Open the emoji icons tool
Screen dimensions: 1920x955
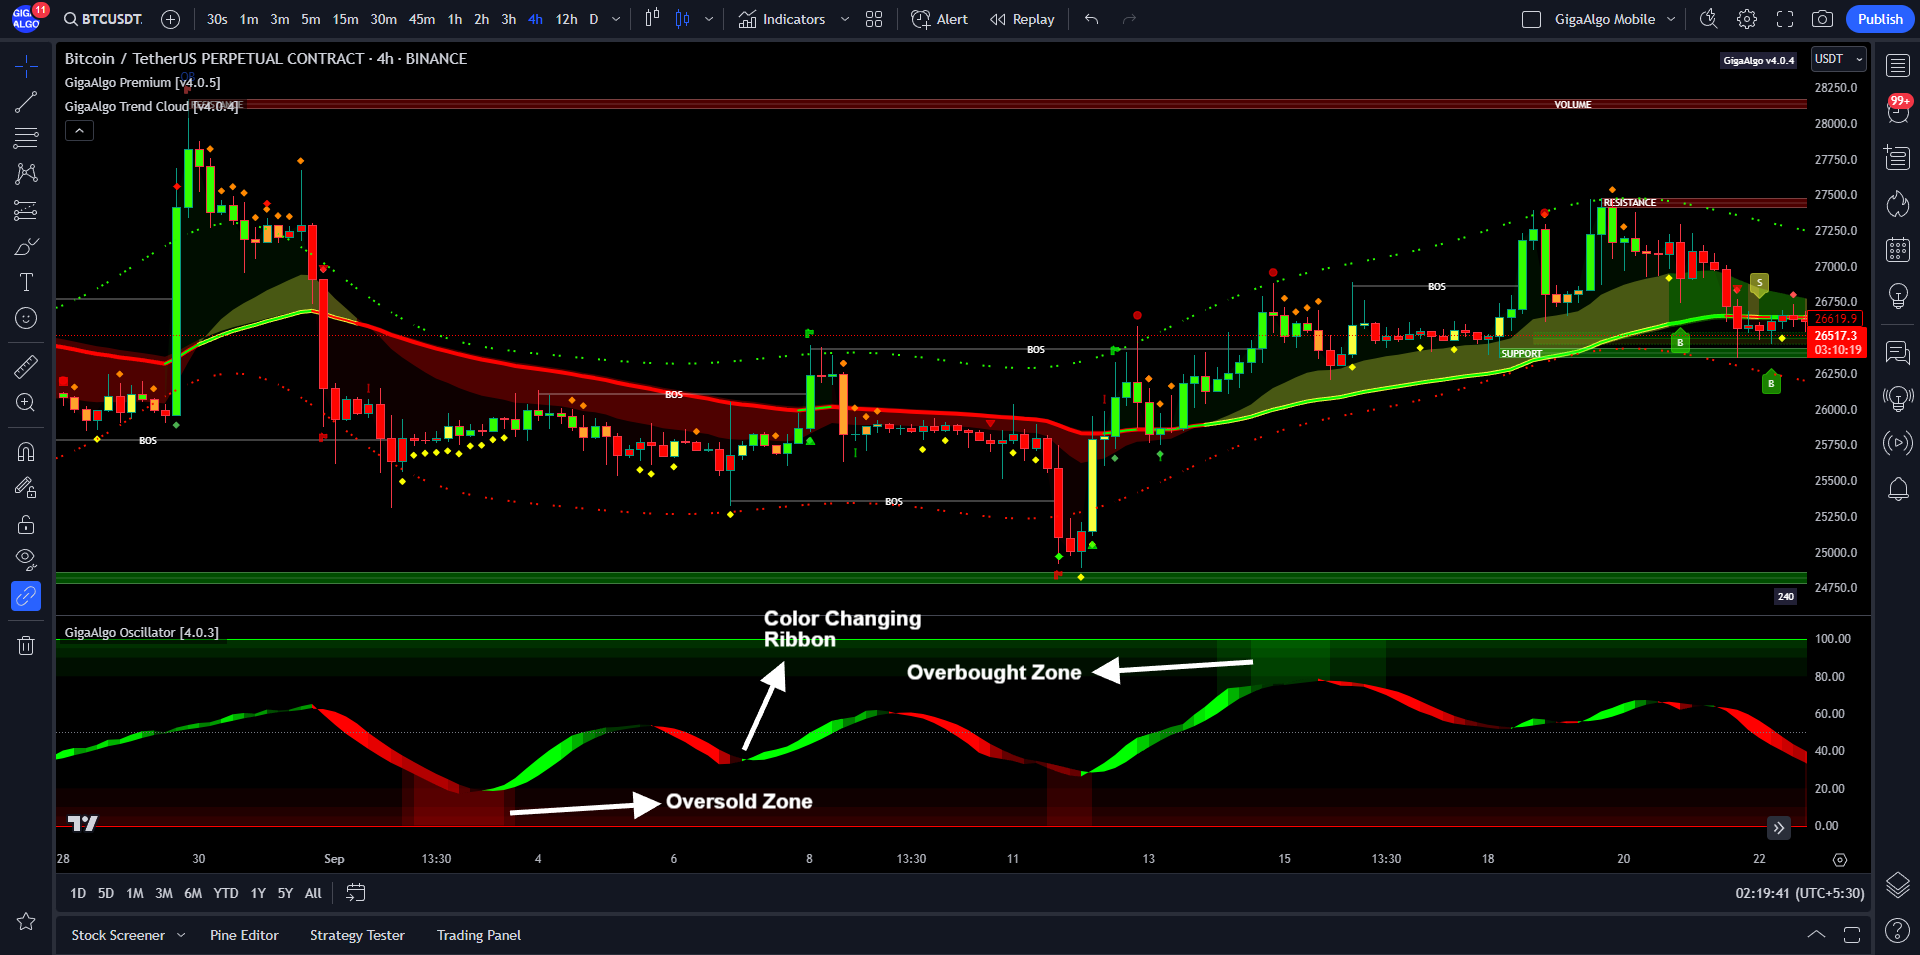26,318
